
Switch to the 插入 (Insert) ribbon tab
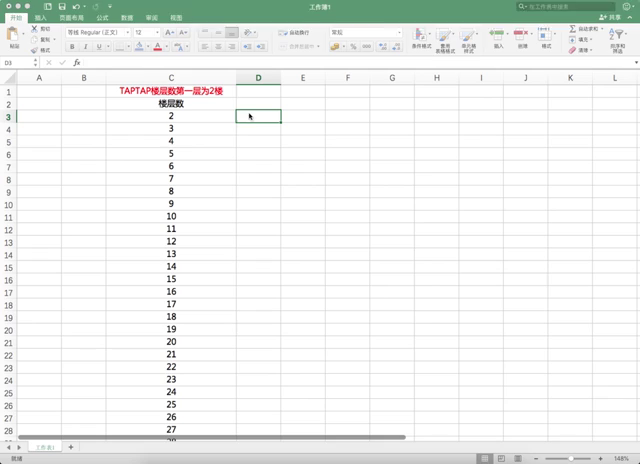(x=40, y=18)
